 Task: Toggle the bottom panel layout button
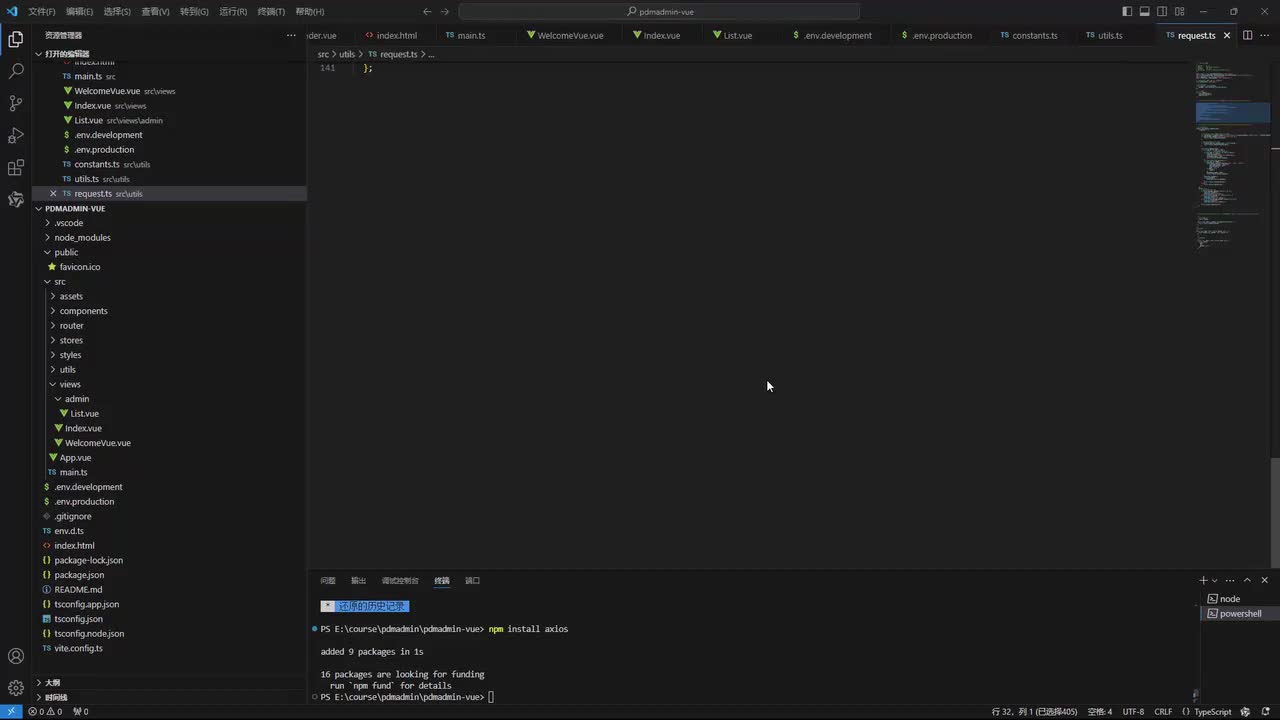[1144, 12]
